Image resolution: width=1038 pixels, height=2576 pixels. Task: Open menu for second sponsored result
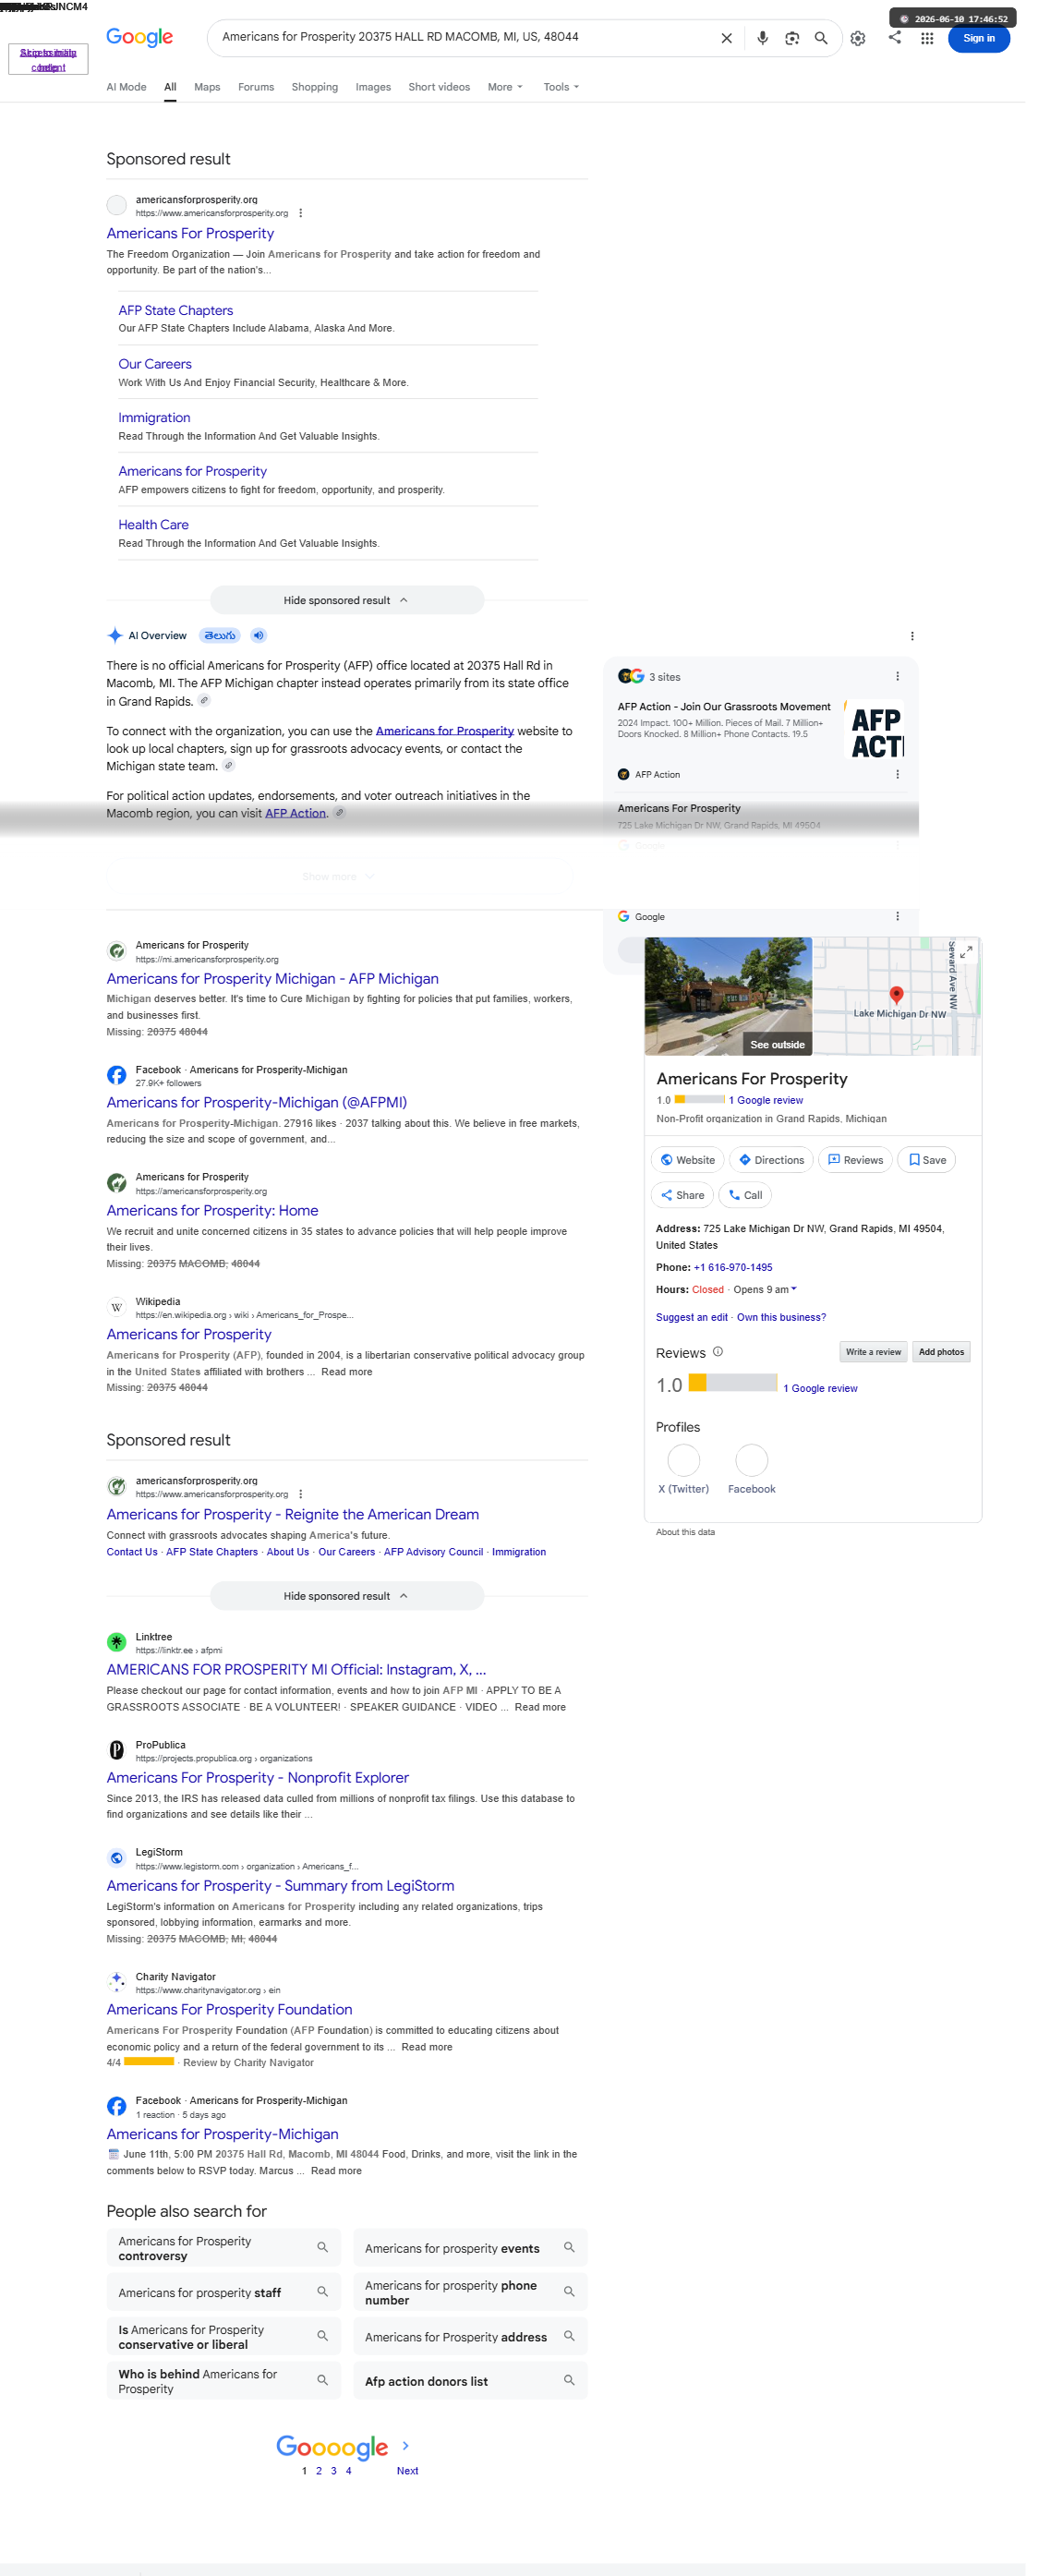click(x=300, y=1494)
